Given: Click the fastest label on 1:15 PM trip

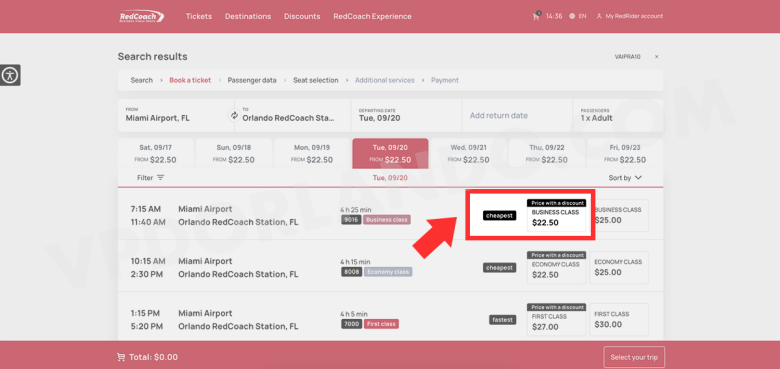Looking at the screenshot, I should (502, 320).
